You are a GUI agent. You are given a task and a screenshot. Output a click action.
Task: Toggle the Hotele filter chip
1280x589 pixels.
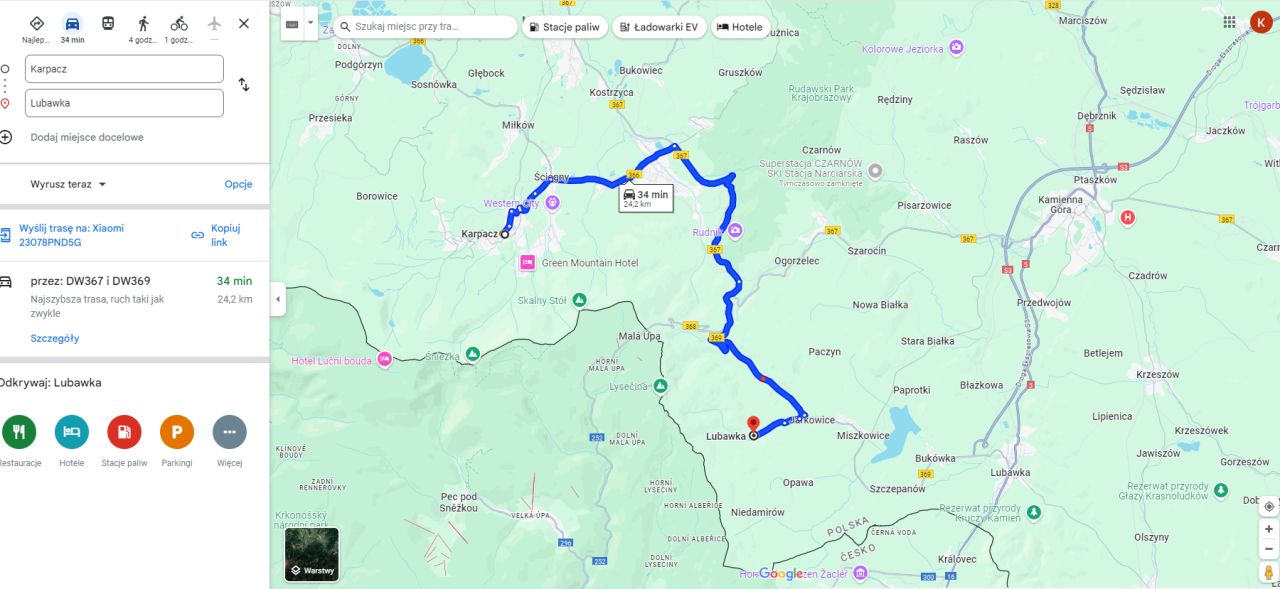point(740,27)
